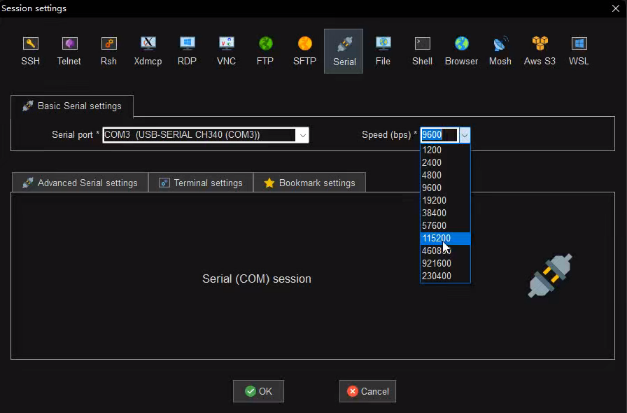Choose the Telnet session type
627x413 pixels.
pos(69,51)
